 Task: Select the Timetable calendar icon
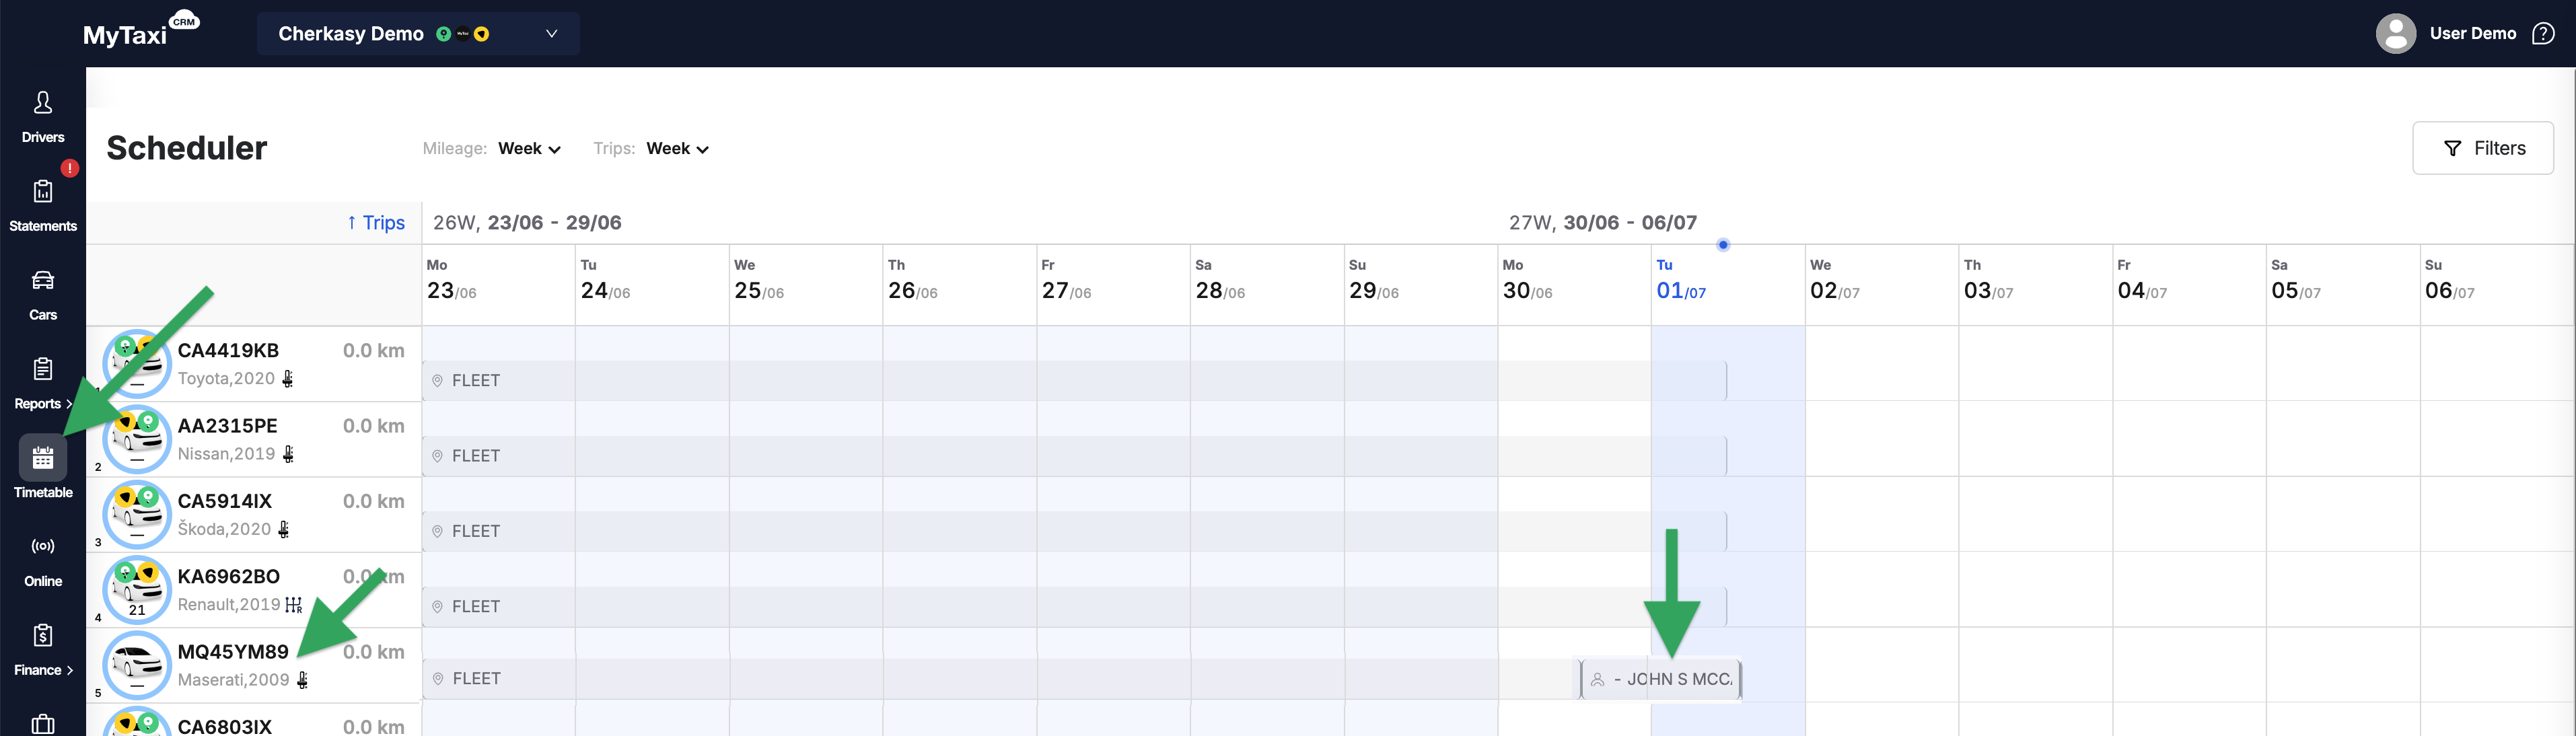(43, 458)
